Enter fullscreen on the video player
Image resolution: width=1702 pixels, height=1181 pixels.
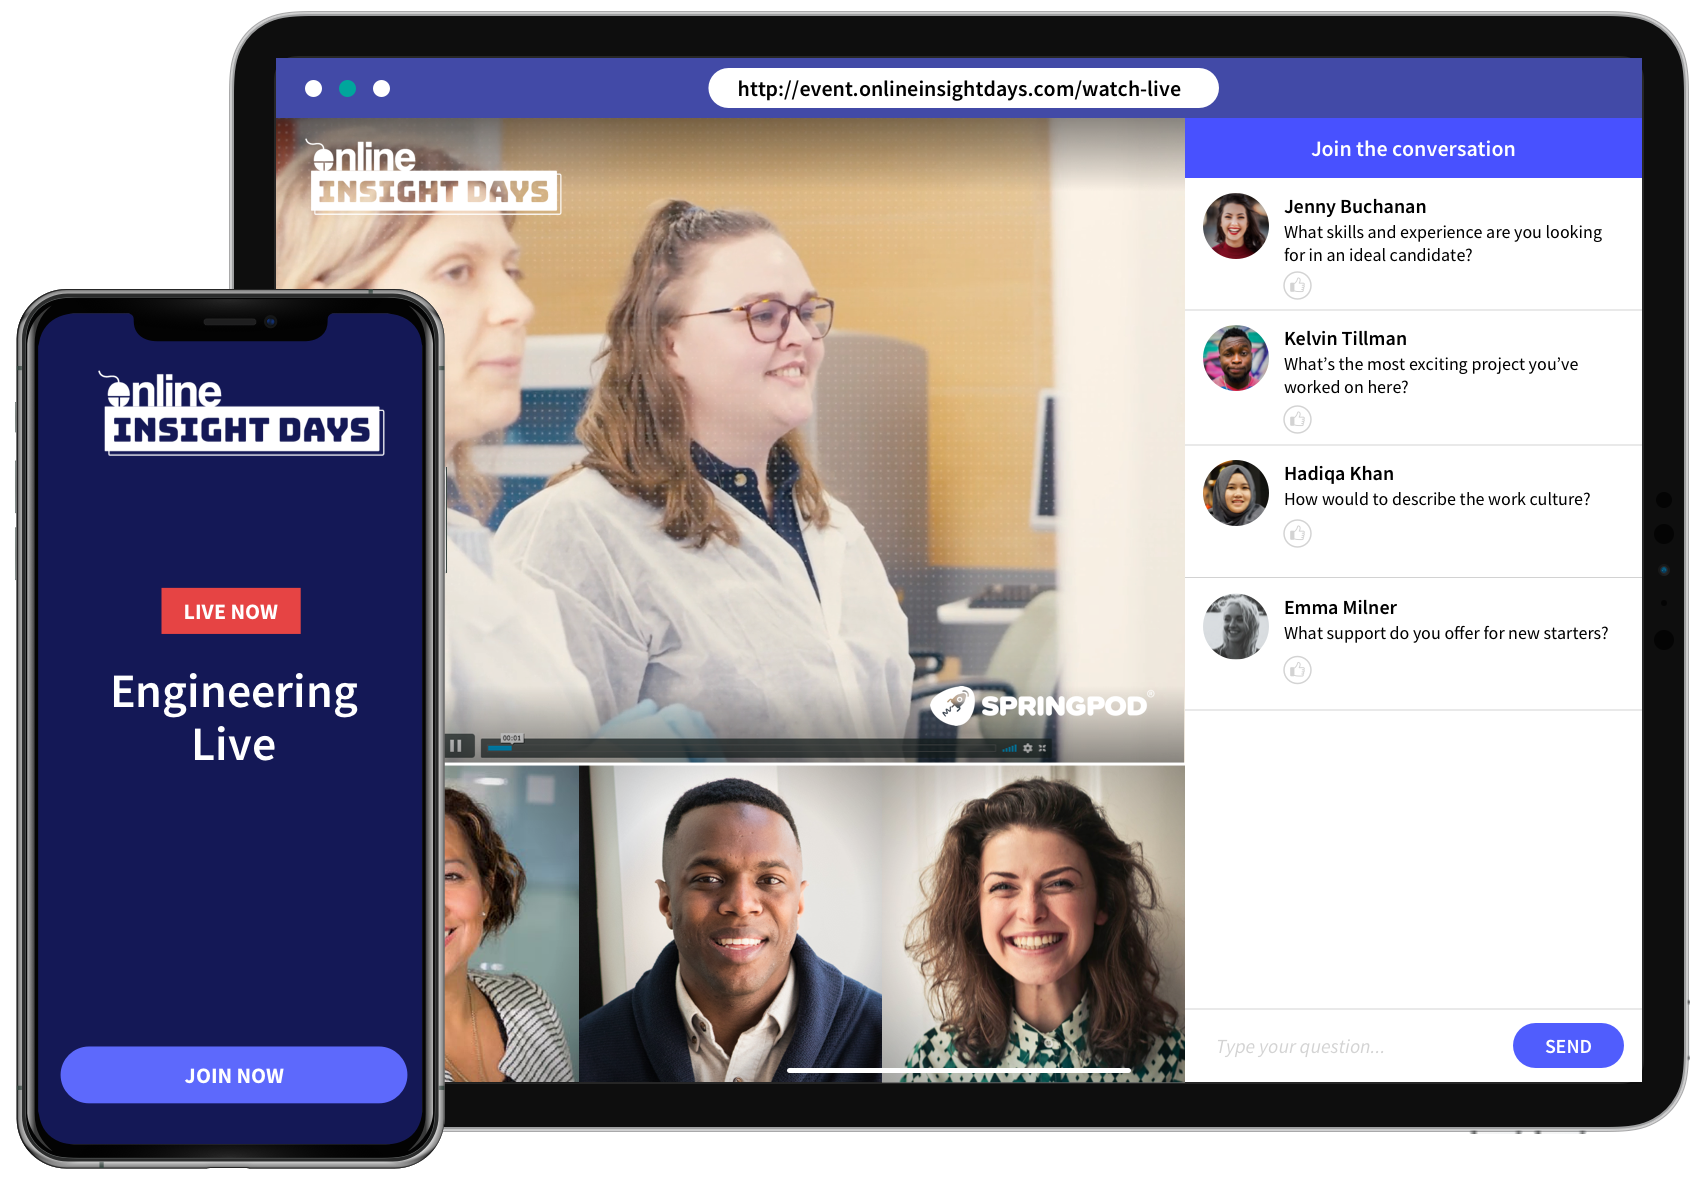(1042, 747)
